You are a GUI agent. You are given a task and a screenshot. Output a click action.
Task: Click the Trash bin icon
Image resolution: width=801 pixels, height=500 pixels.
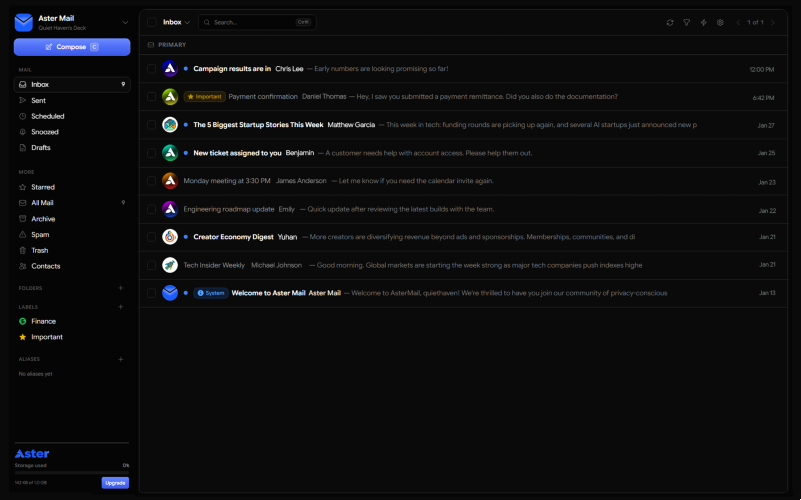pos(22,250)
